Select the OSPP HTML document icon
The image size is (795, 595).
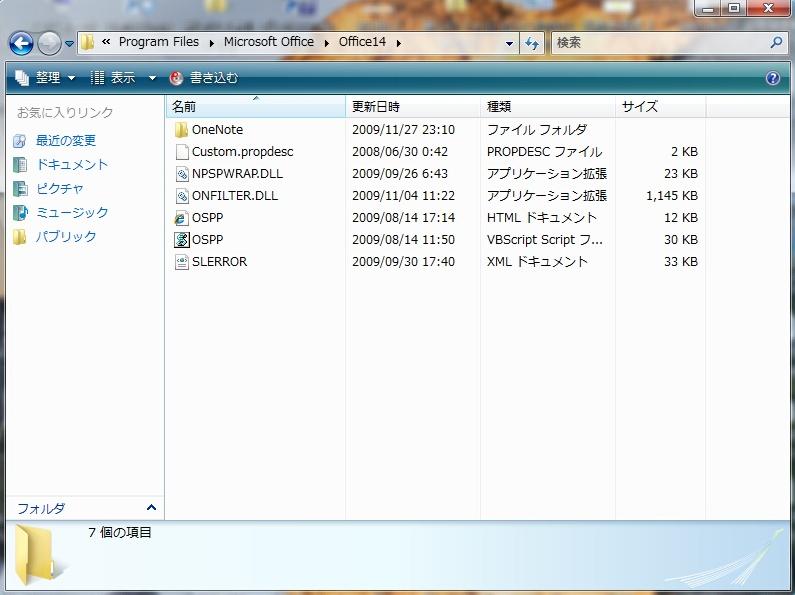(x=181, y=218)
